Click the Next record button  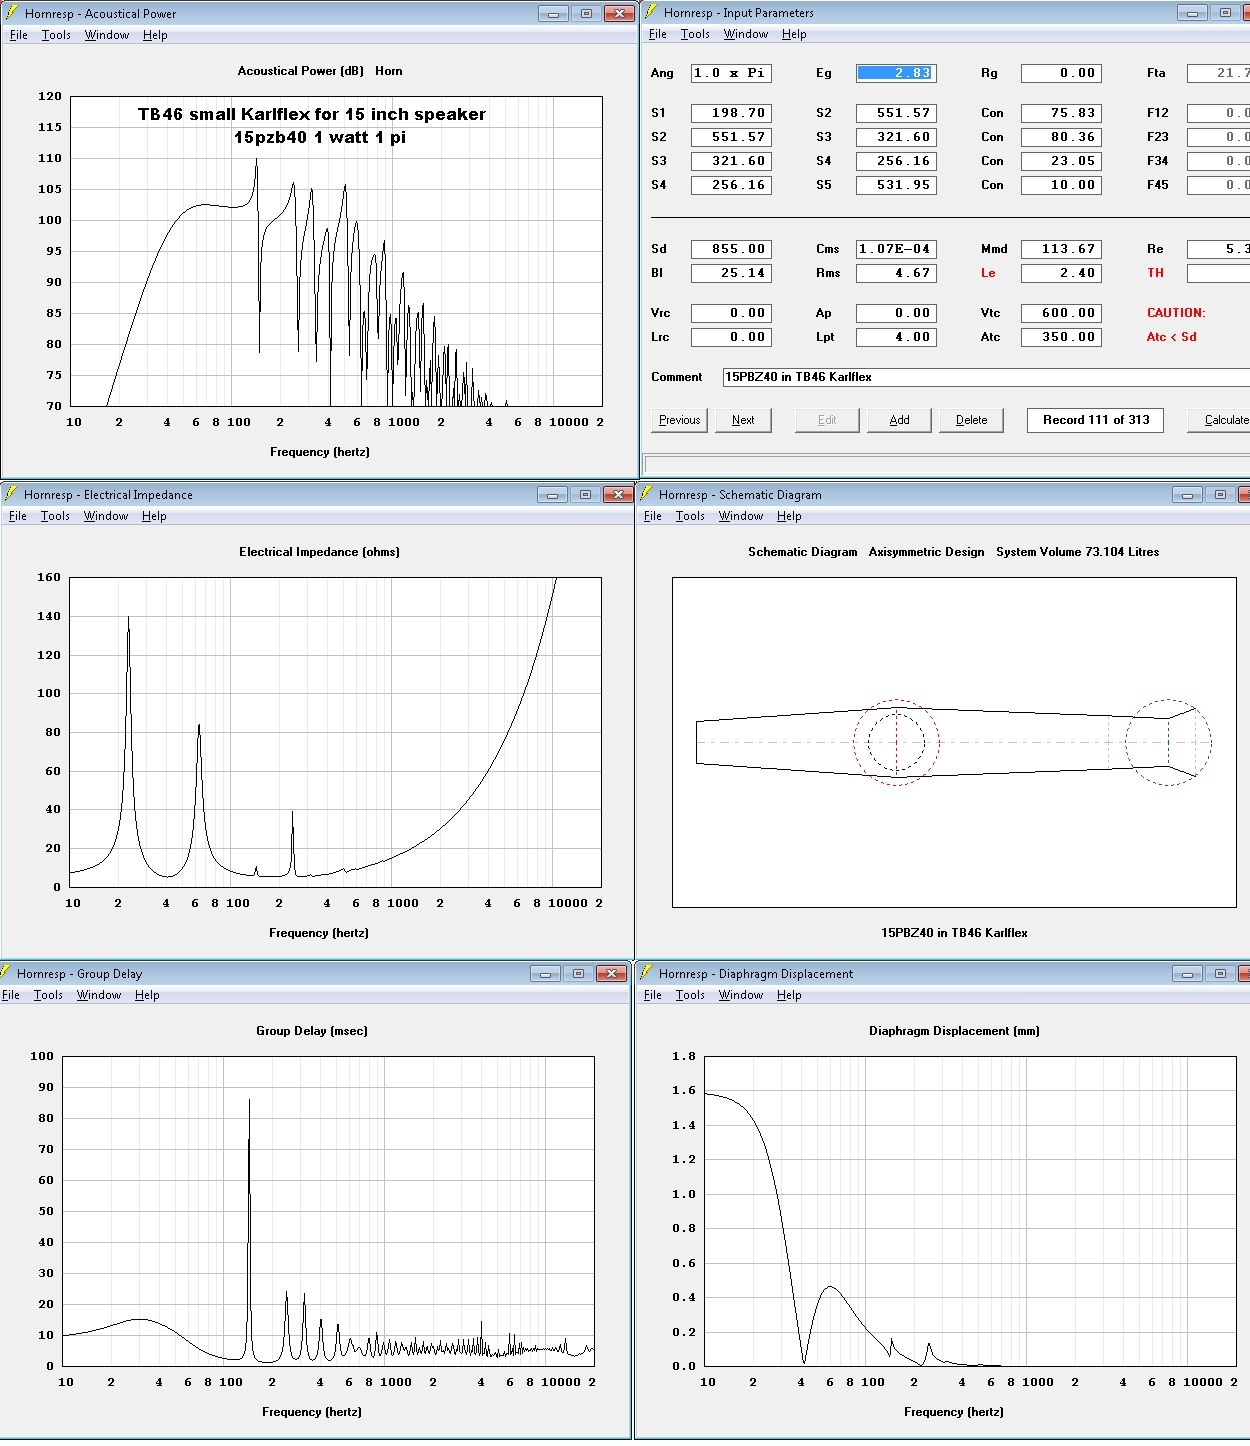pos(743,420)
